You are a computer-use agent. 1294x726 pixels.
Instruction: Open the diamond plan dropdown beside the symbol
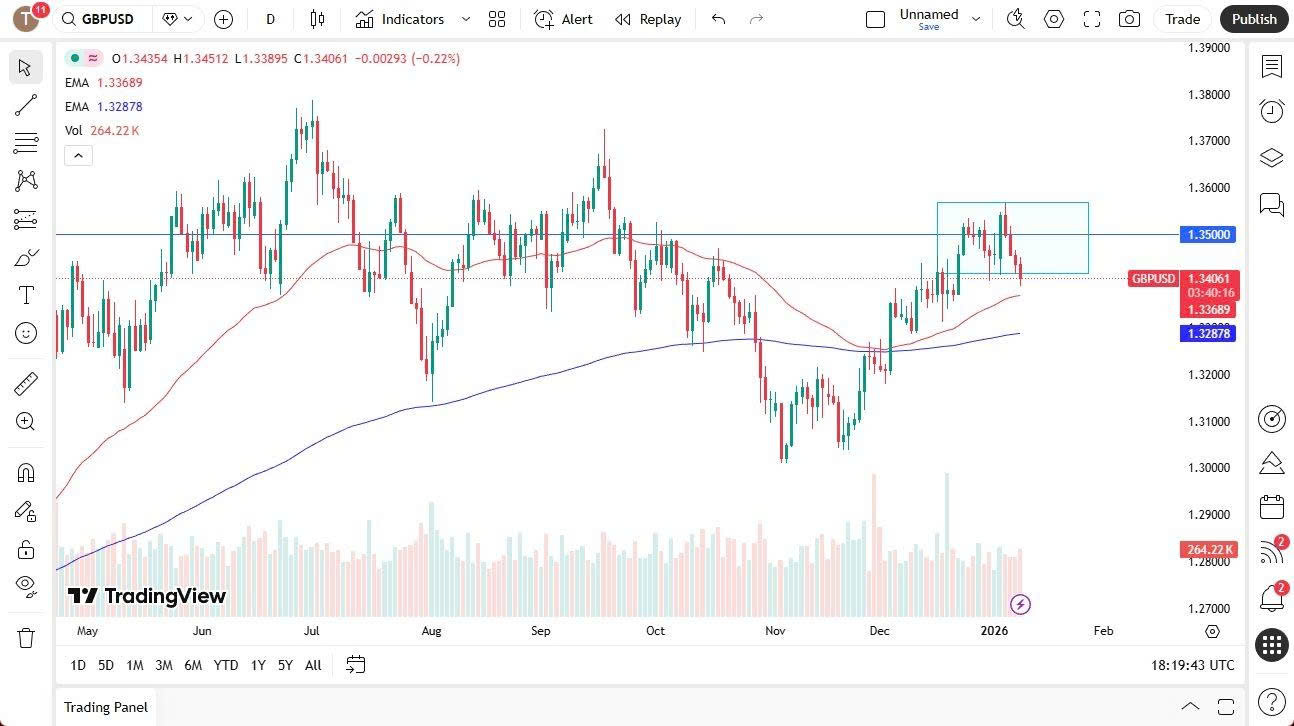180,19
